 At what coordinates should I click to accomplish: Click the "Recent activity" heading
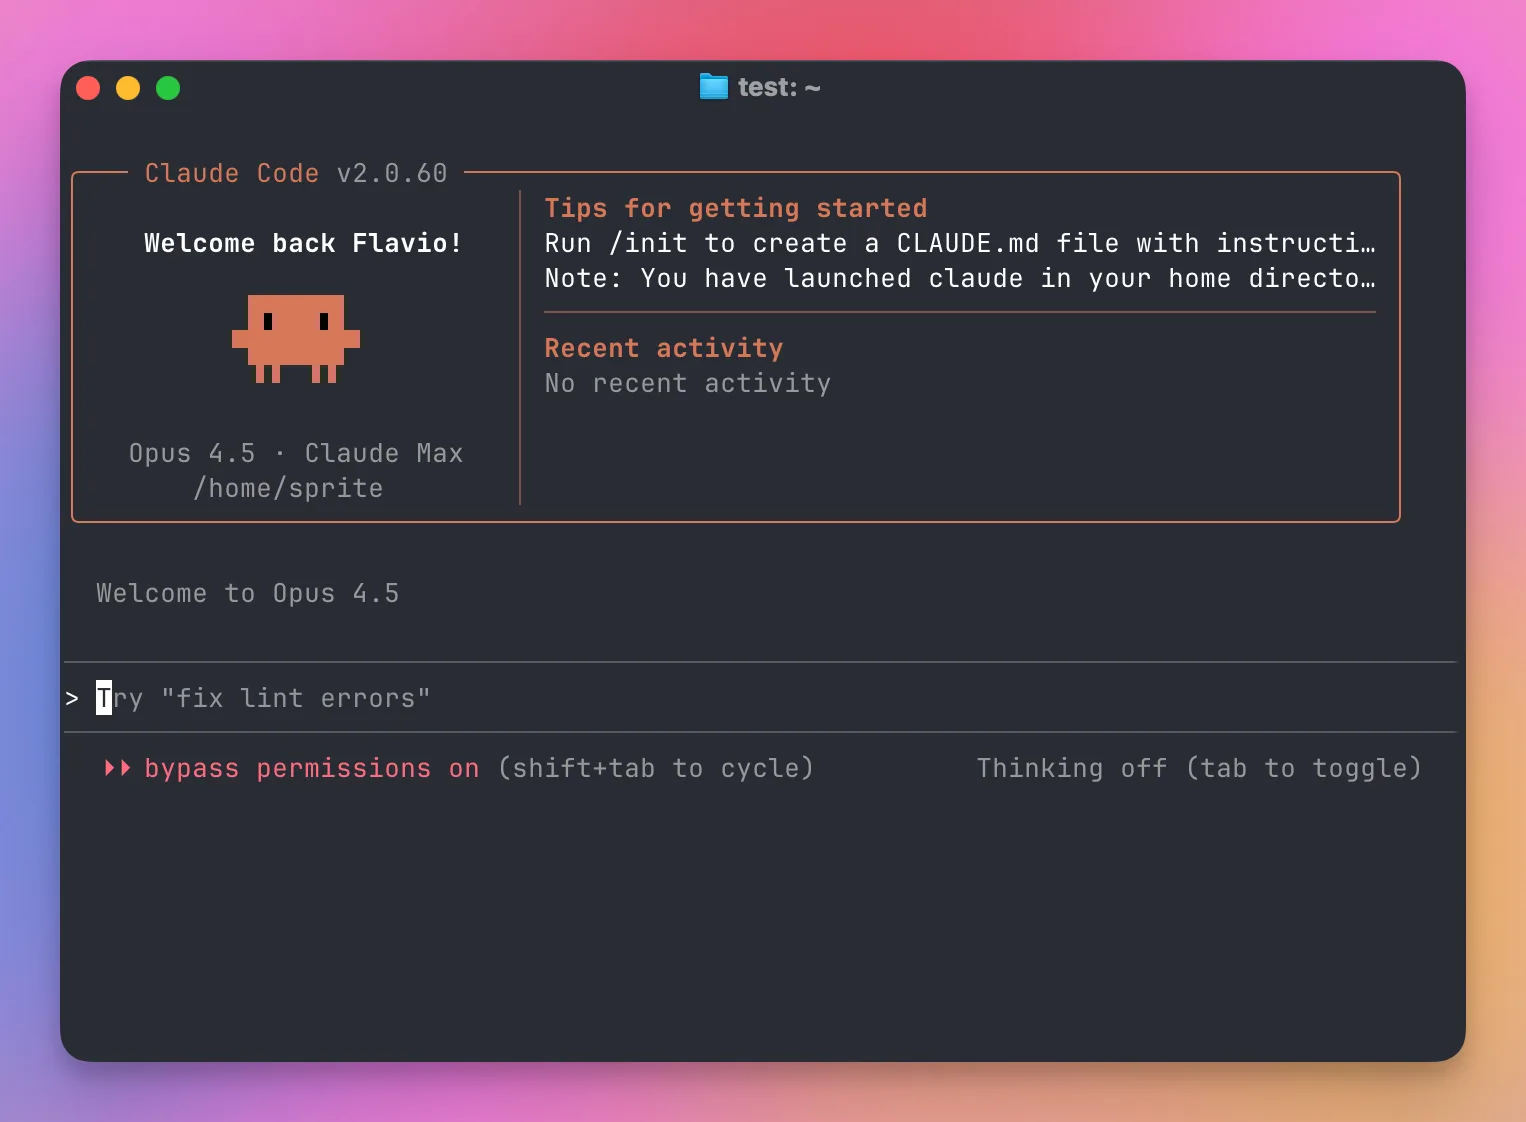coord(664,348)
